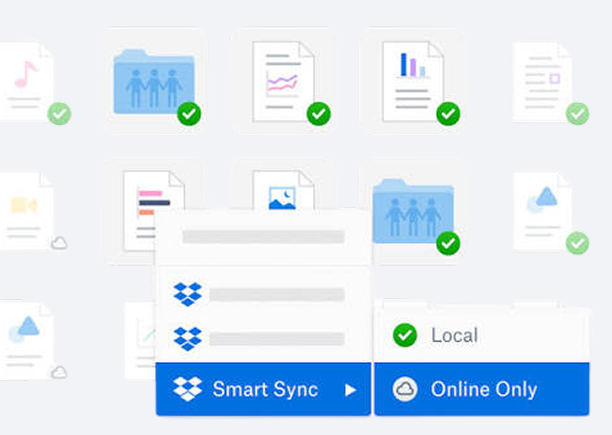Click the cloud badge on bottom shapes file

pos(59,372)
